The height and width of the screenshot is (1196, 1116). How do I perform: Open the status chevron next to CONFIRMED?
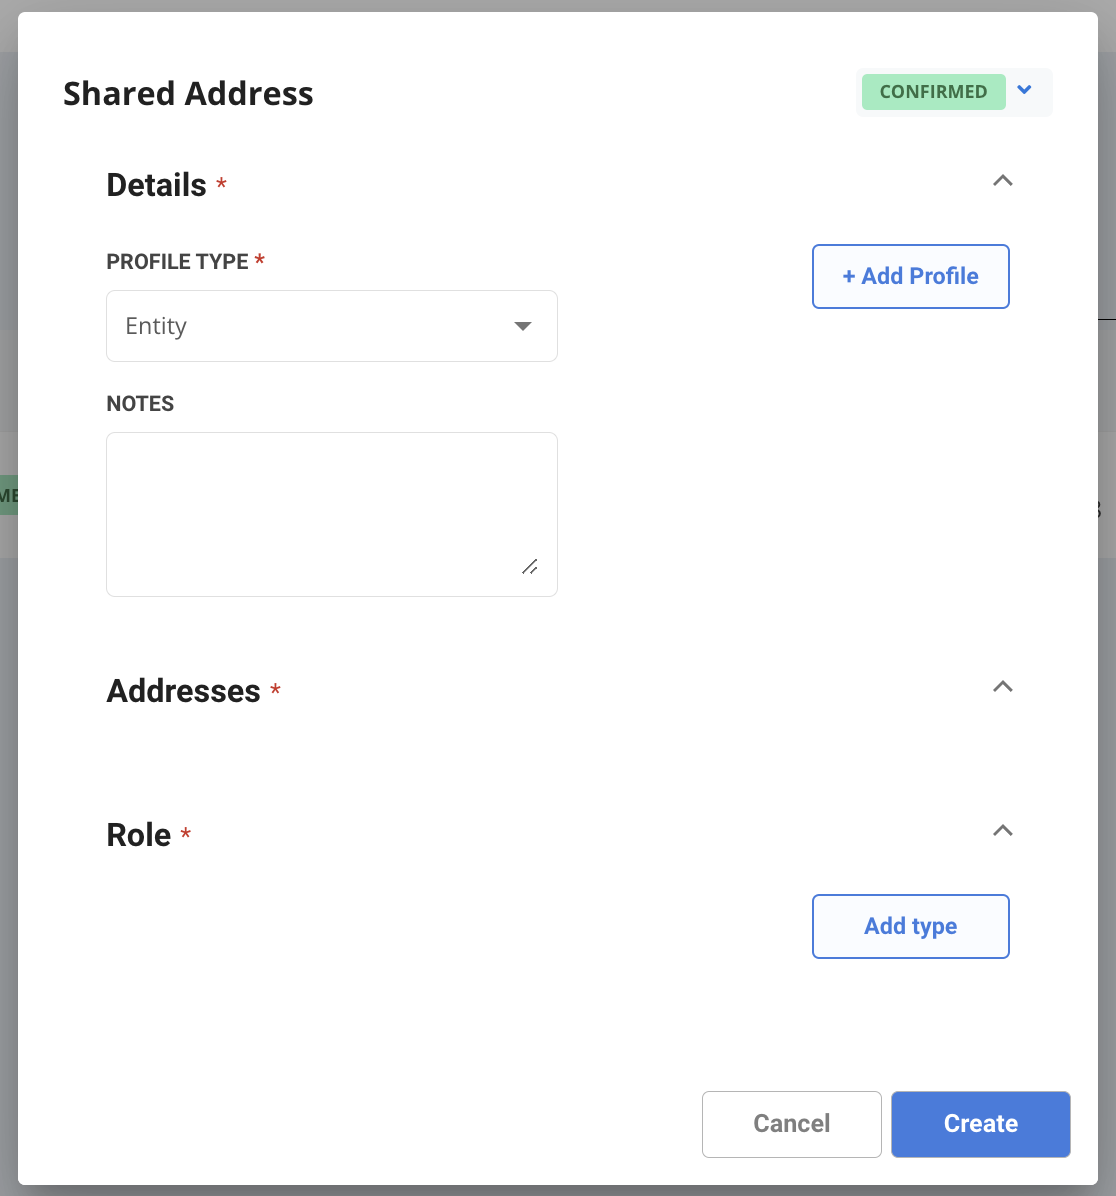1024,91
